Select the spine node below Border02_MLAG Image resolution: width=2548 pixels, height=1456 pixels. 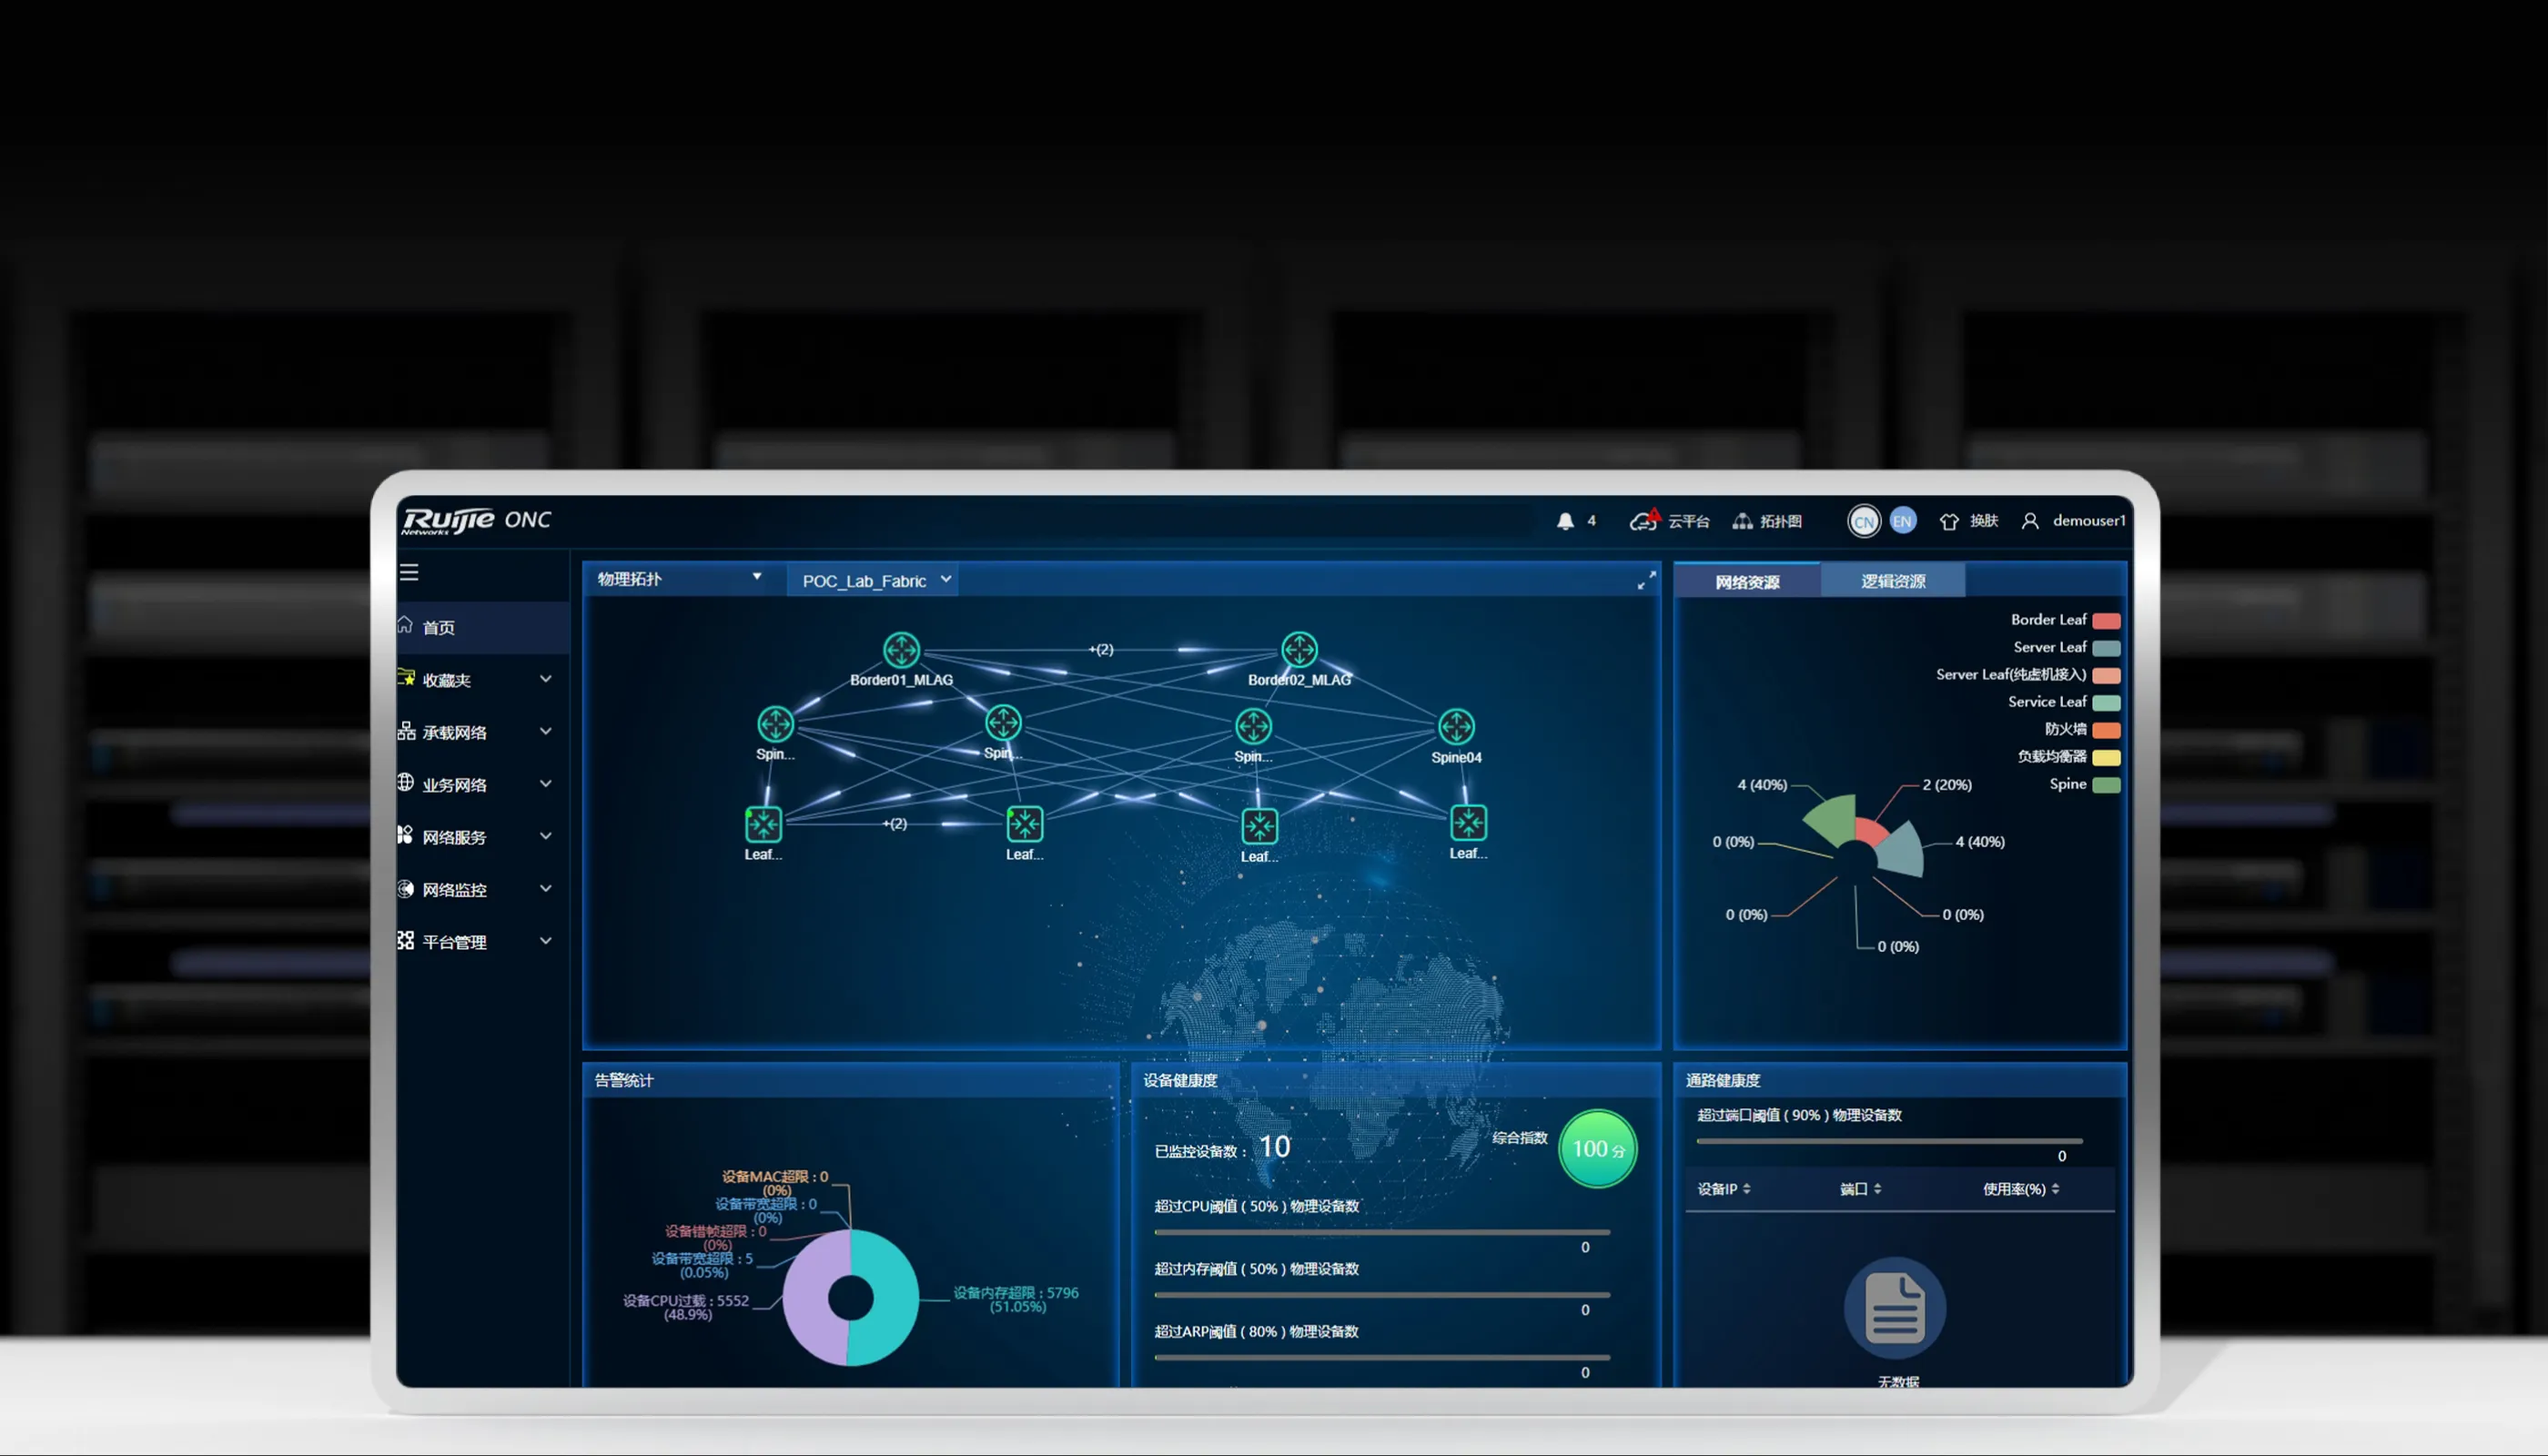point(1253,726)
